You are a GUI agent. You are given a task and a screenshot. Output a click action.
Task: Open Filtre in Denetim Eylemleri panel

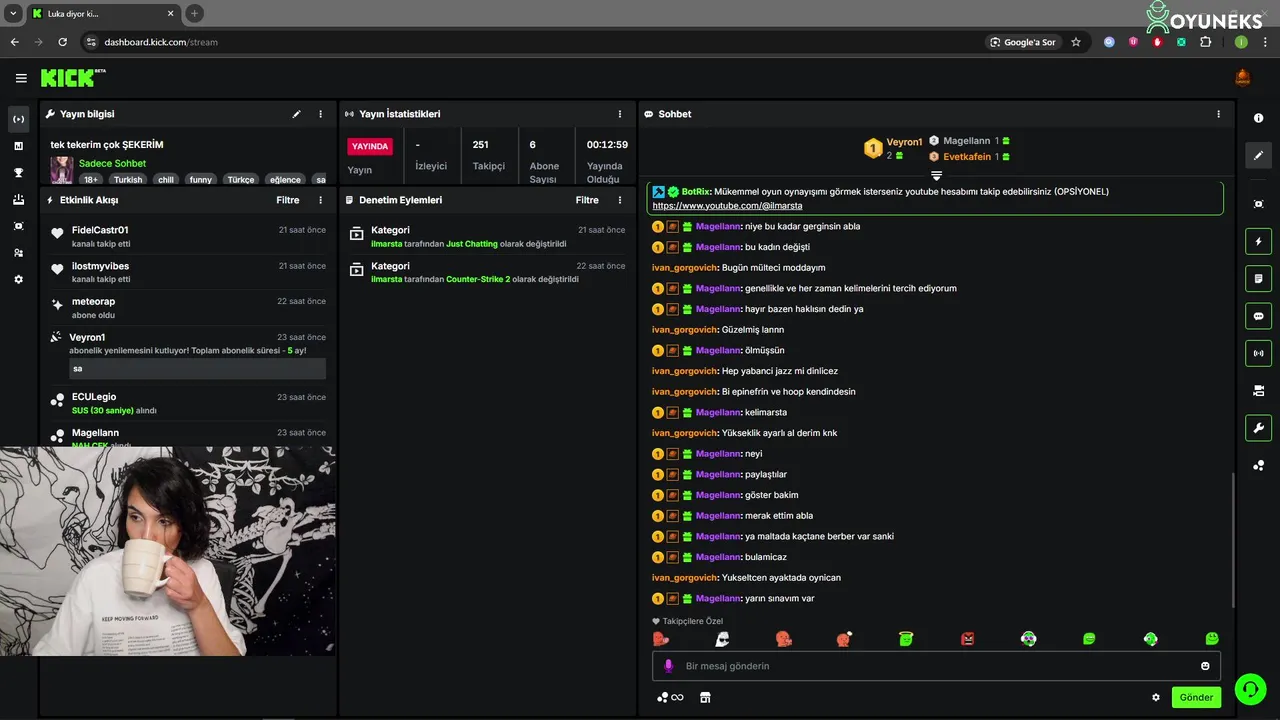[x=587, y=200]
